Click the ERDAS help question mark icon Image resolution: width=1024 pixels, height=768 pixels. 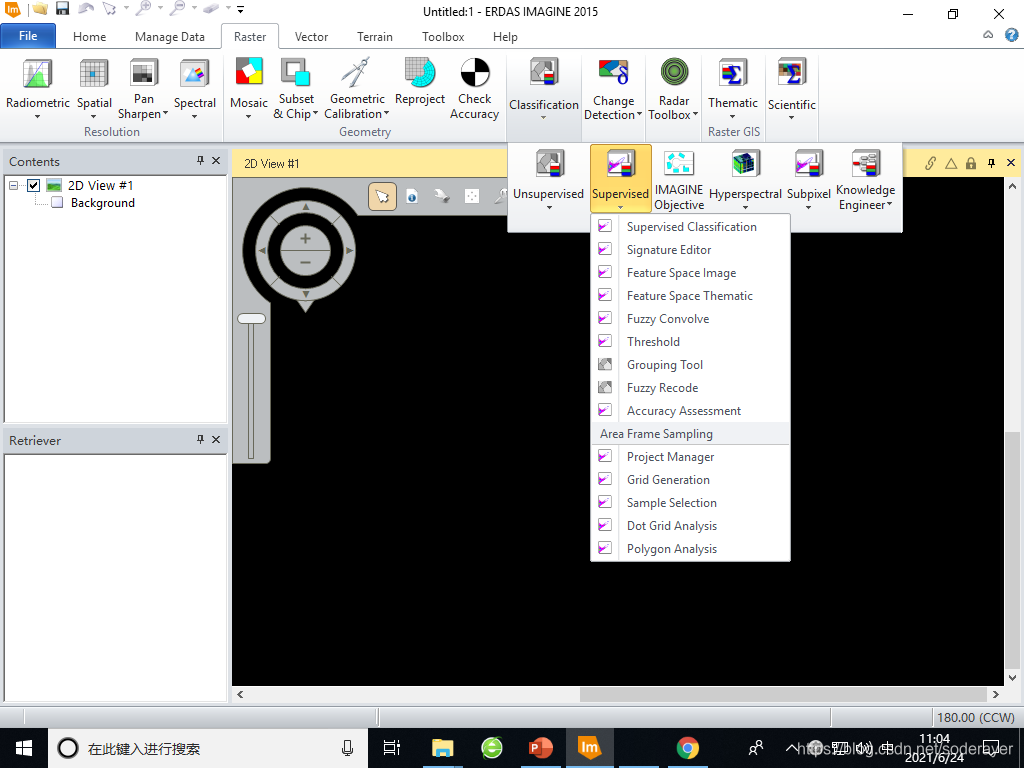tap(1012, 35)
